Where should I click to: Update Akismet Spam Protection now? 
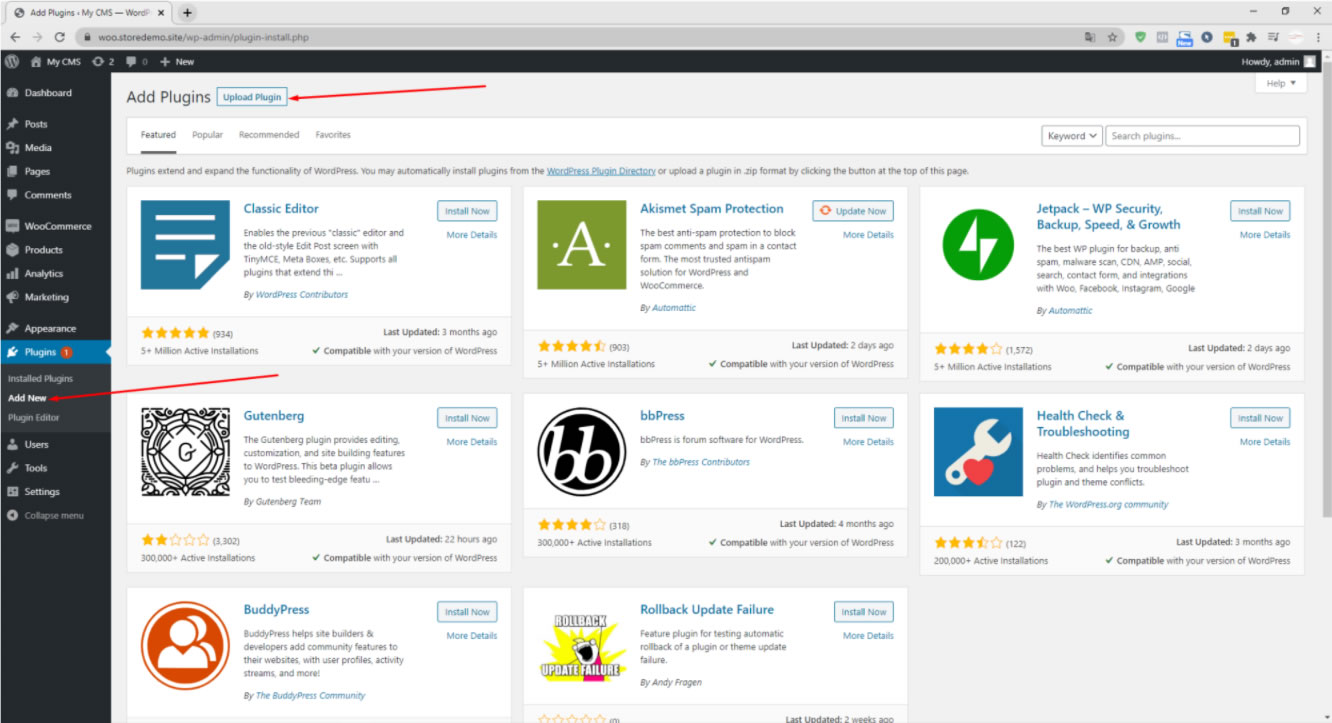(x=853, y=211)
